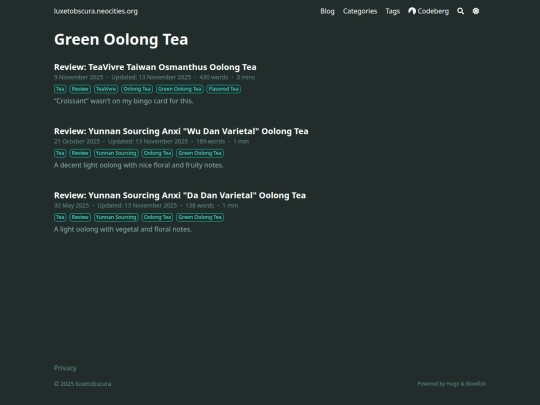540x405 pixels.
Task: Click the Tea tag under Da Dan review
Action: pos(60,217)
